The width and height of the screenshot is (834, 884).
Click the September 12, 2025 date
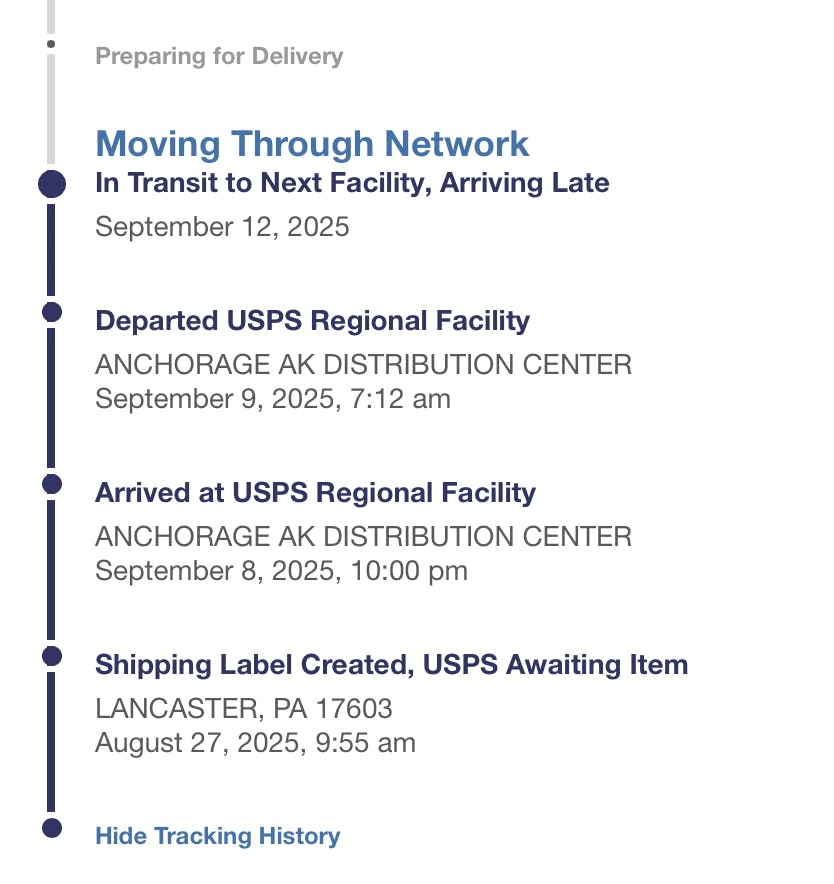(222, 227)
